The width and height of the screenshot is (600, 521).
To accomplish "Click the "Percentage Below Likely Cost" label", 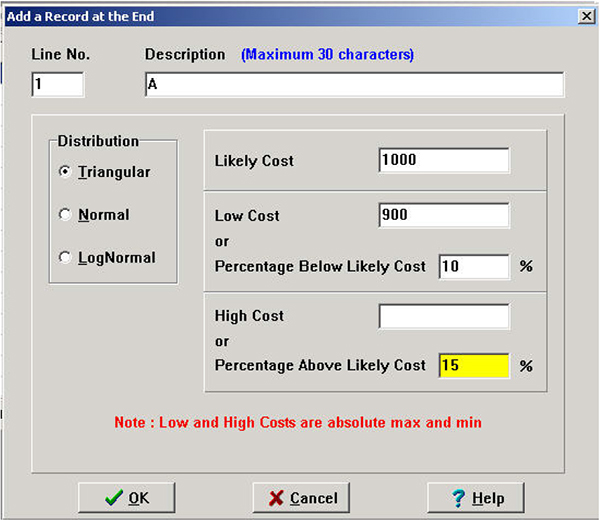I will tap(320, 267).
